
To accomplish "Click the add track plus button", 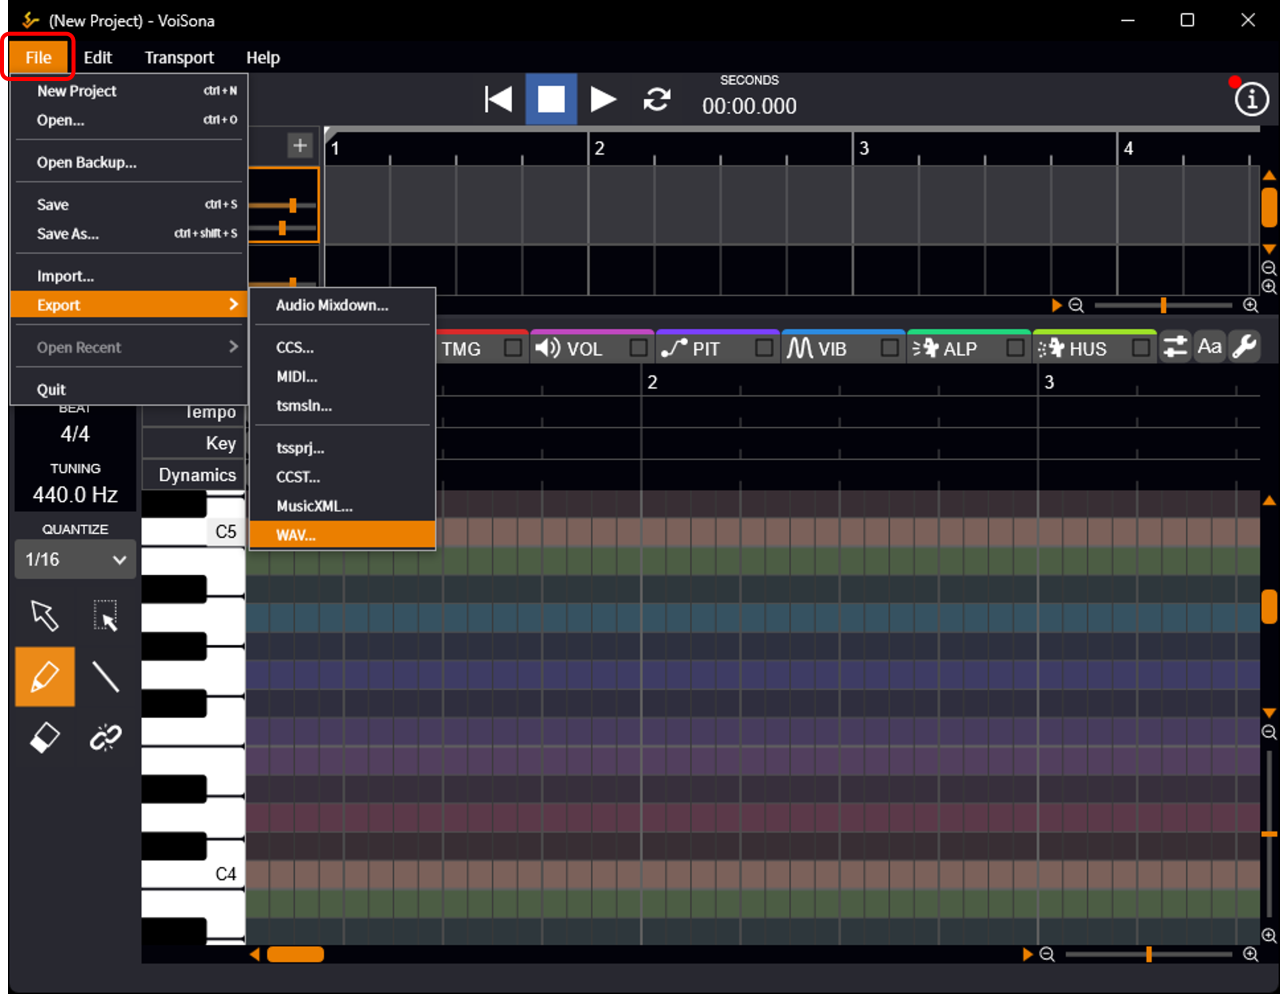I will (x=300, y=146).
